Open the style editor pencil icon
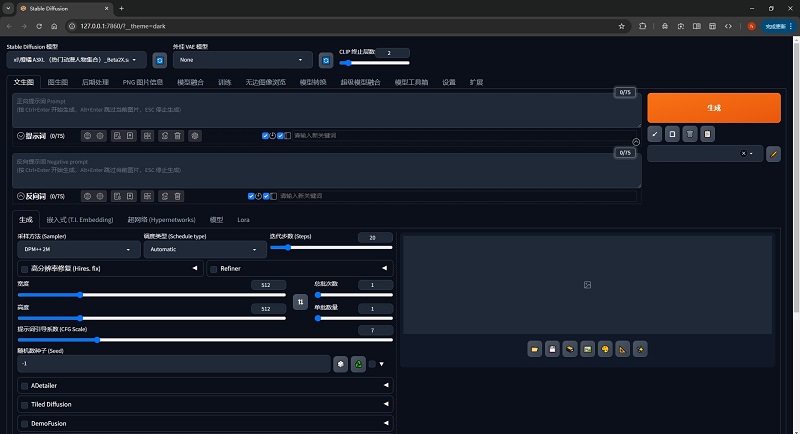The width and height of the screenshot is (800, 434). point(773,154)
